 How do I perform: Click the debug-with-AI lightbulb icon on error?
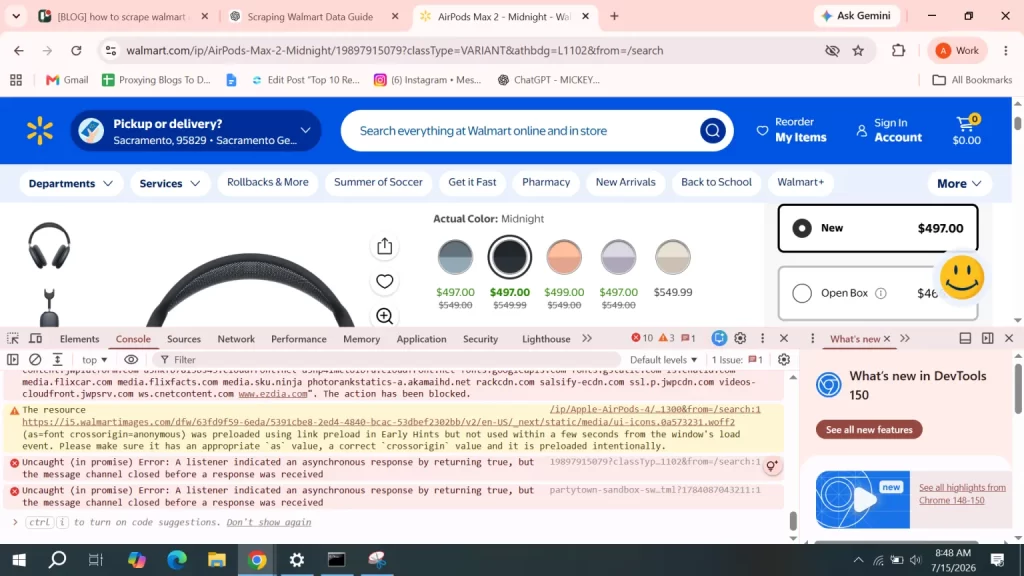tap(772, 466)
